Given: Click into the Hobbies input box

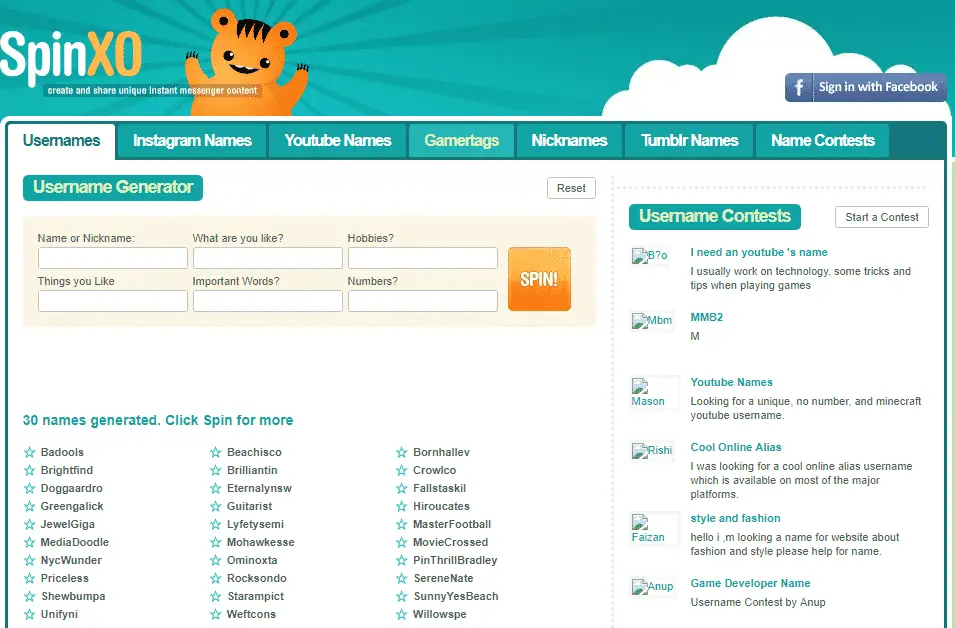Looking at the screenshot, I should 422,258.
